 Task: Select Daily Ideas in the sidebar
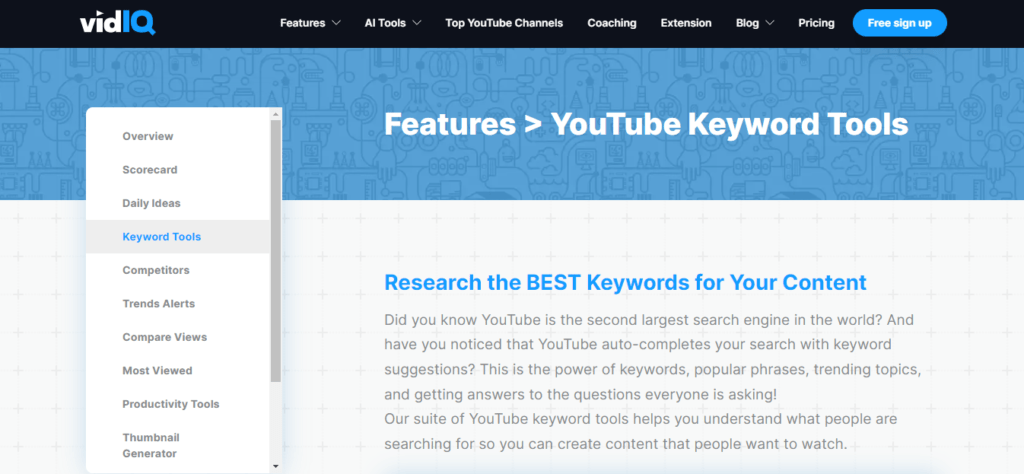click(152, 203)
